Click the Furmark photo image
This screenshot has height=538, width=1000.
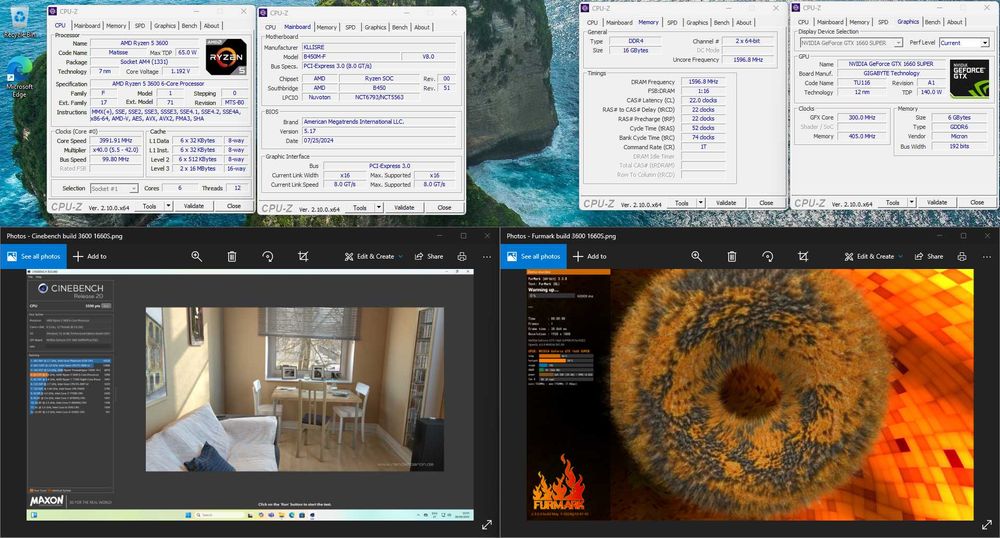pos(750,395)
